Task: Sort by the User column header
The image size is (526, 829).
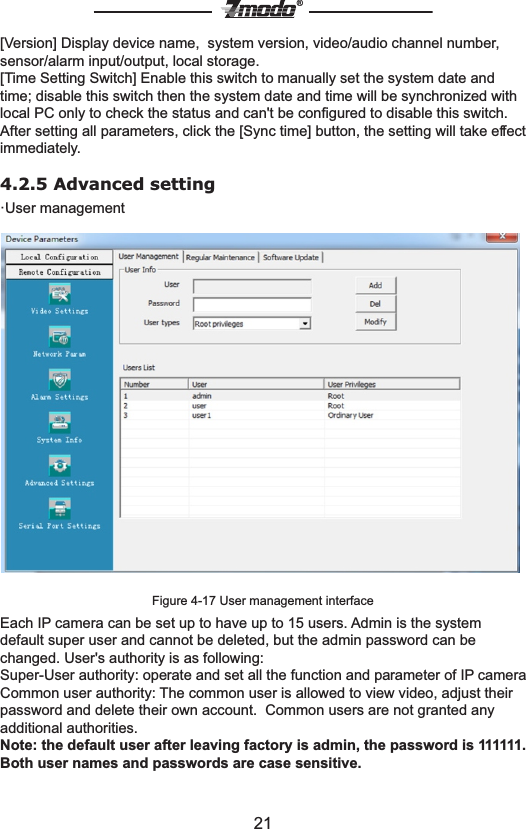Action: click(x=256, y=384)
